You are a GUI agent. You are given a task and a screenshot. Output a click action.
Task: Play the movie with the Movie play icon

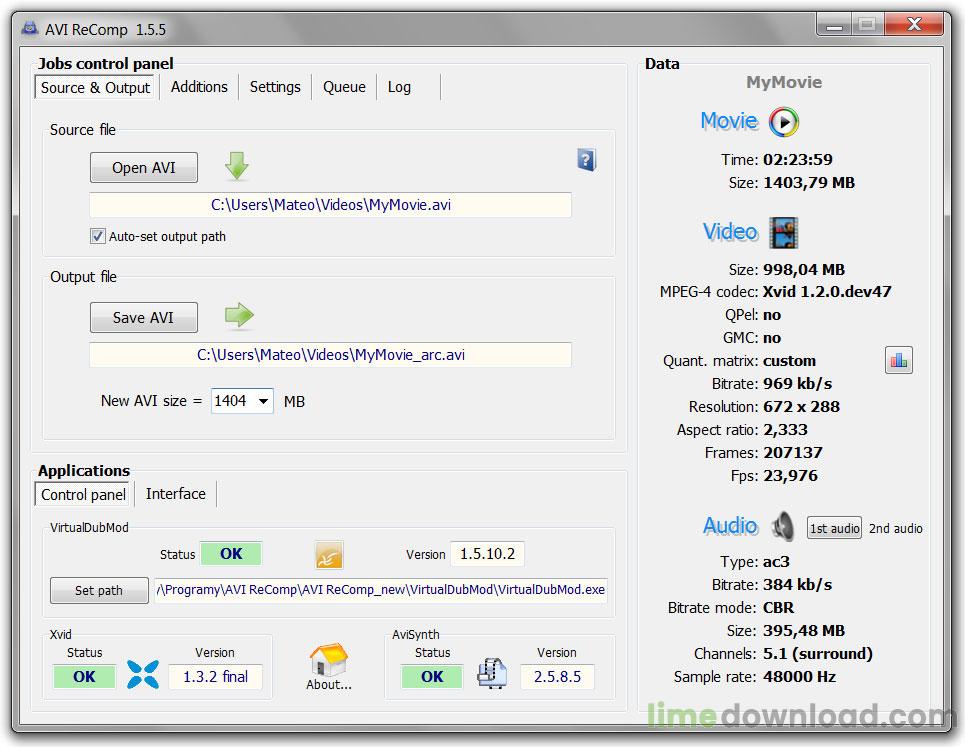(x=783, y=122)
